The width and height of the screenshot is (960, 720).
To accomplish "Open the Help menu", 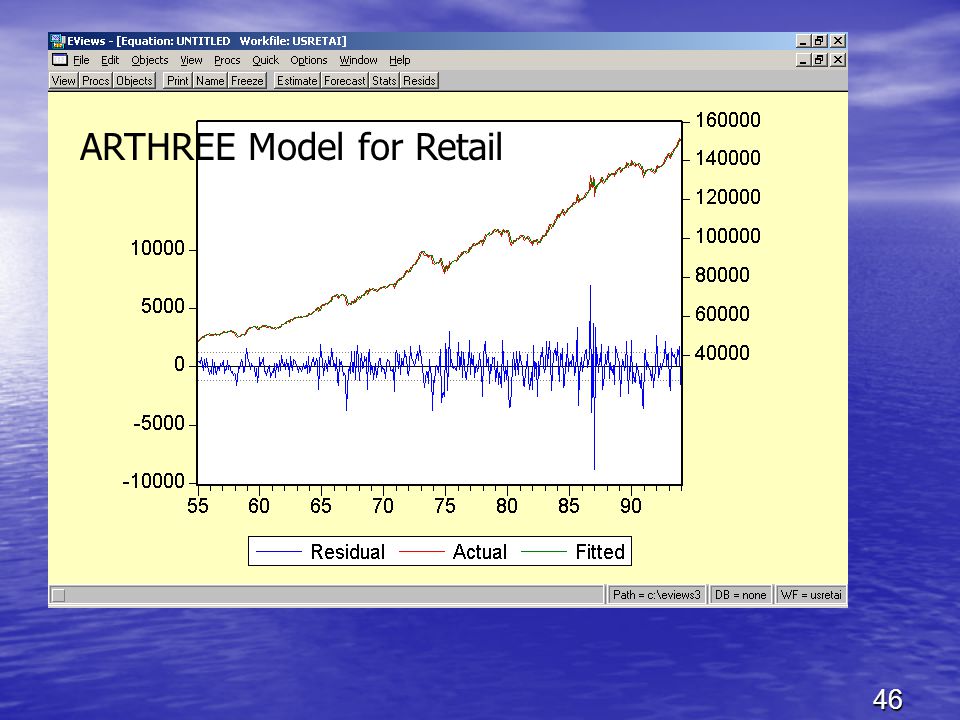I will click(x=399, y=60).
